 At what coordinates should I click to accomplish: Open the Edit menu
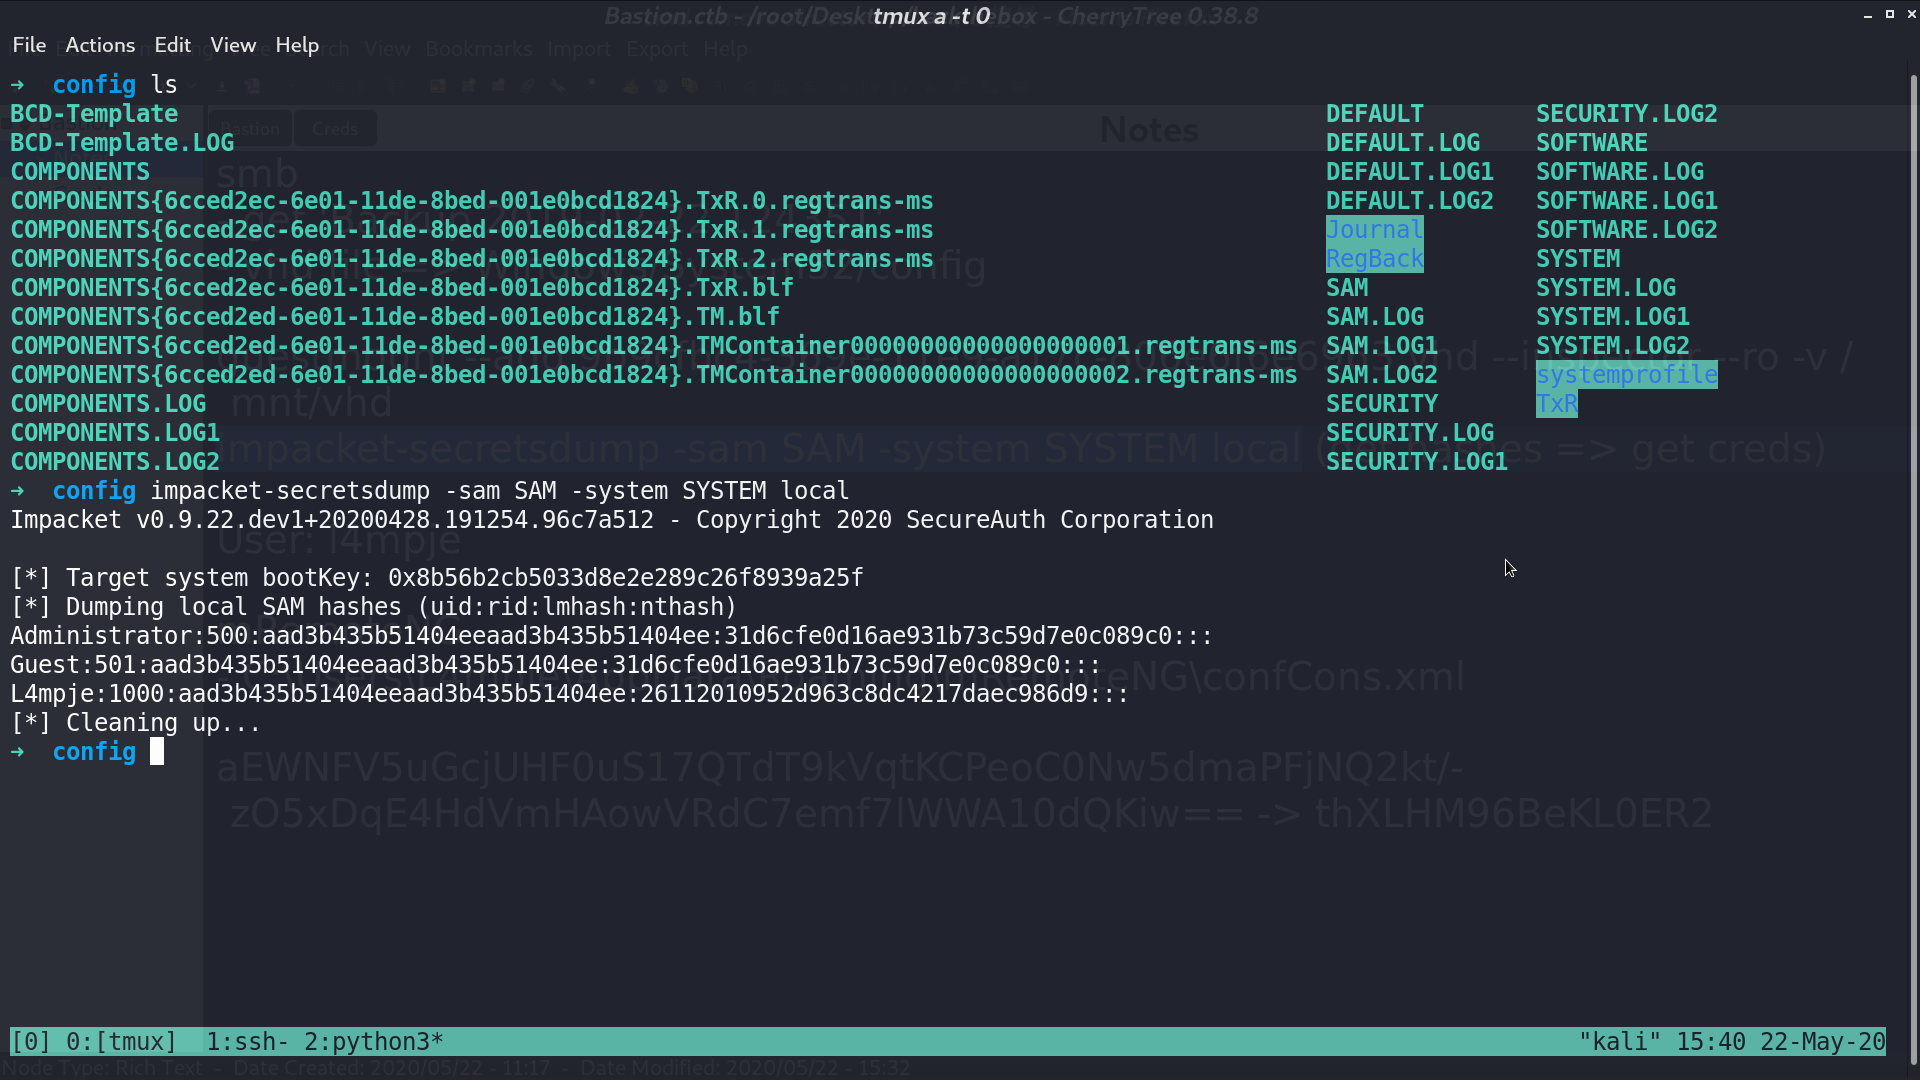tap(172, 45)
